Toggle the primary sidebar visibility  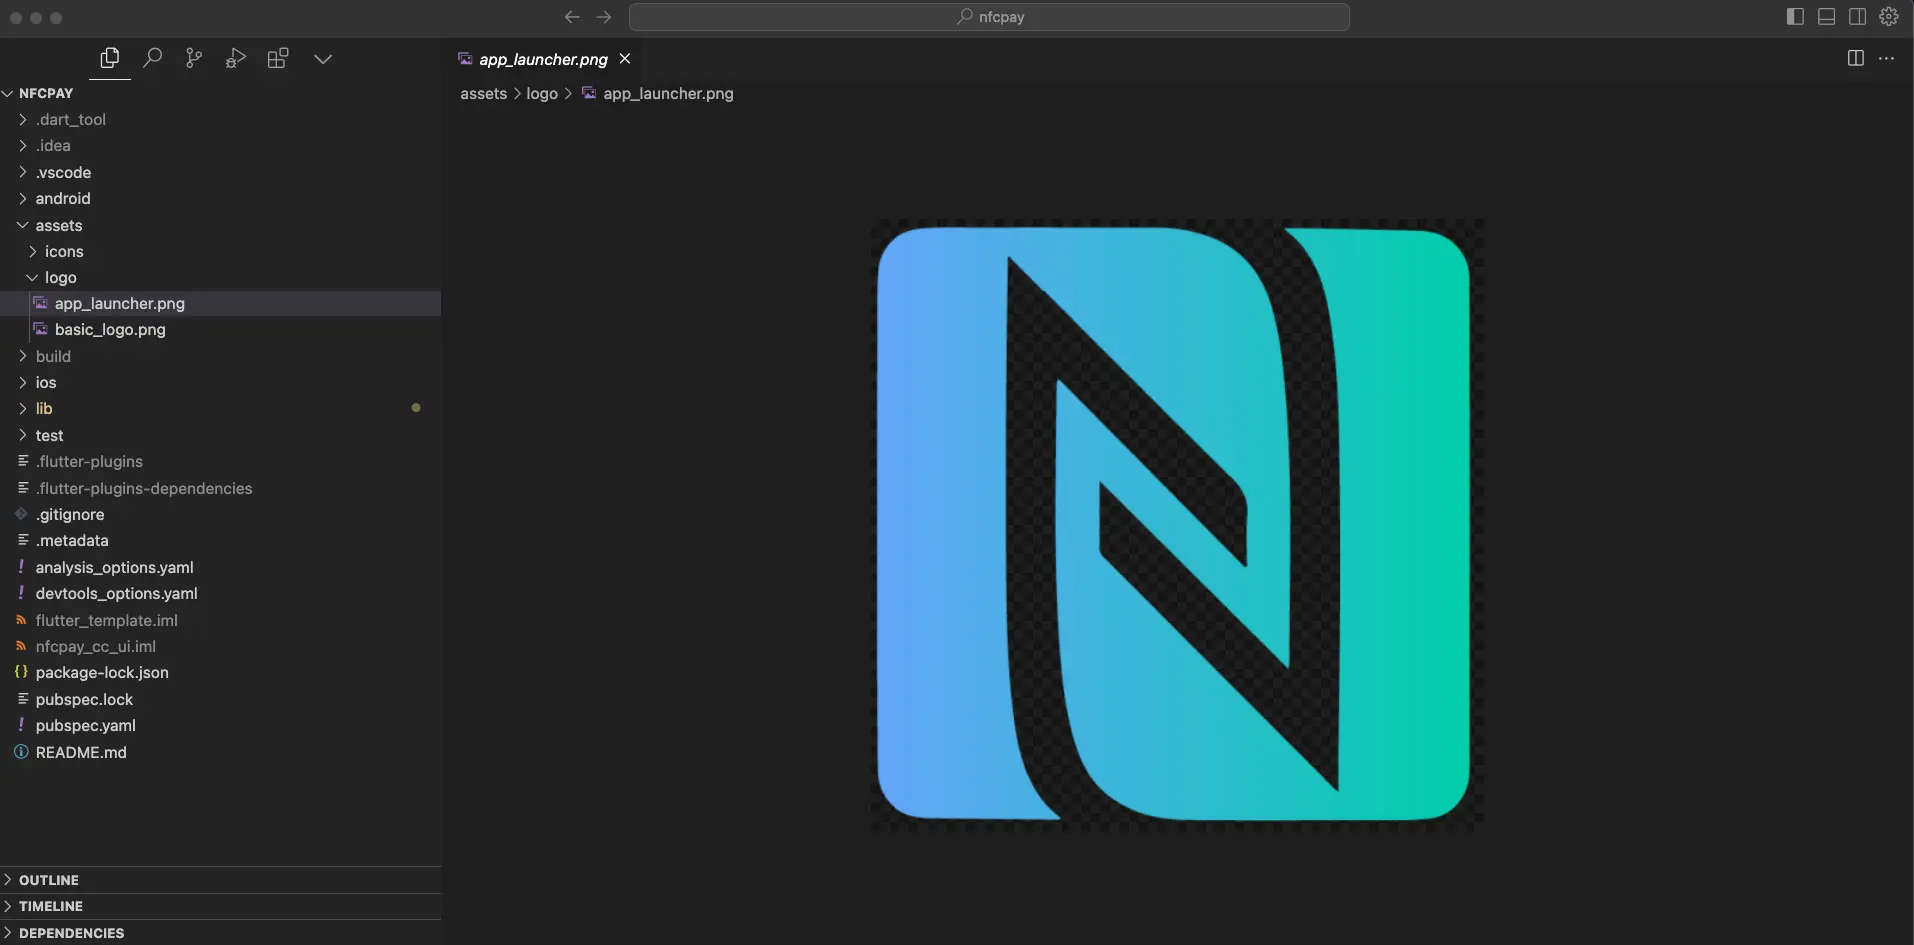click(x=1795, y=16)
